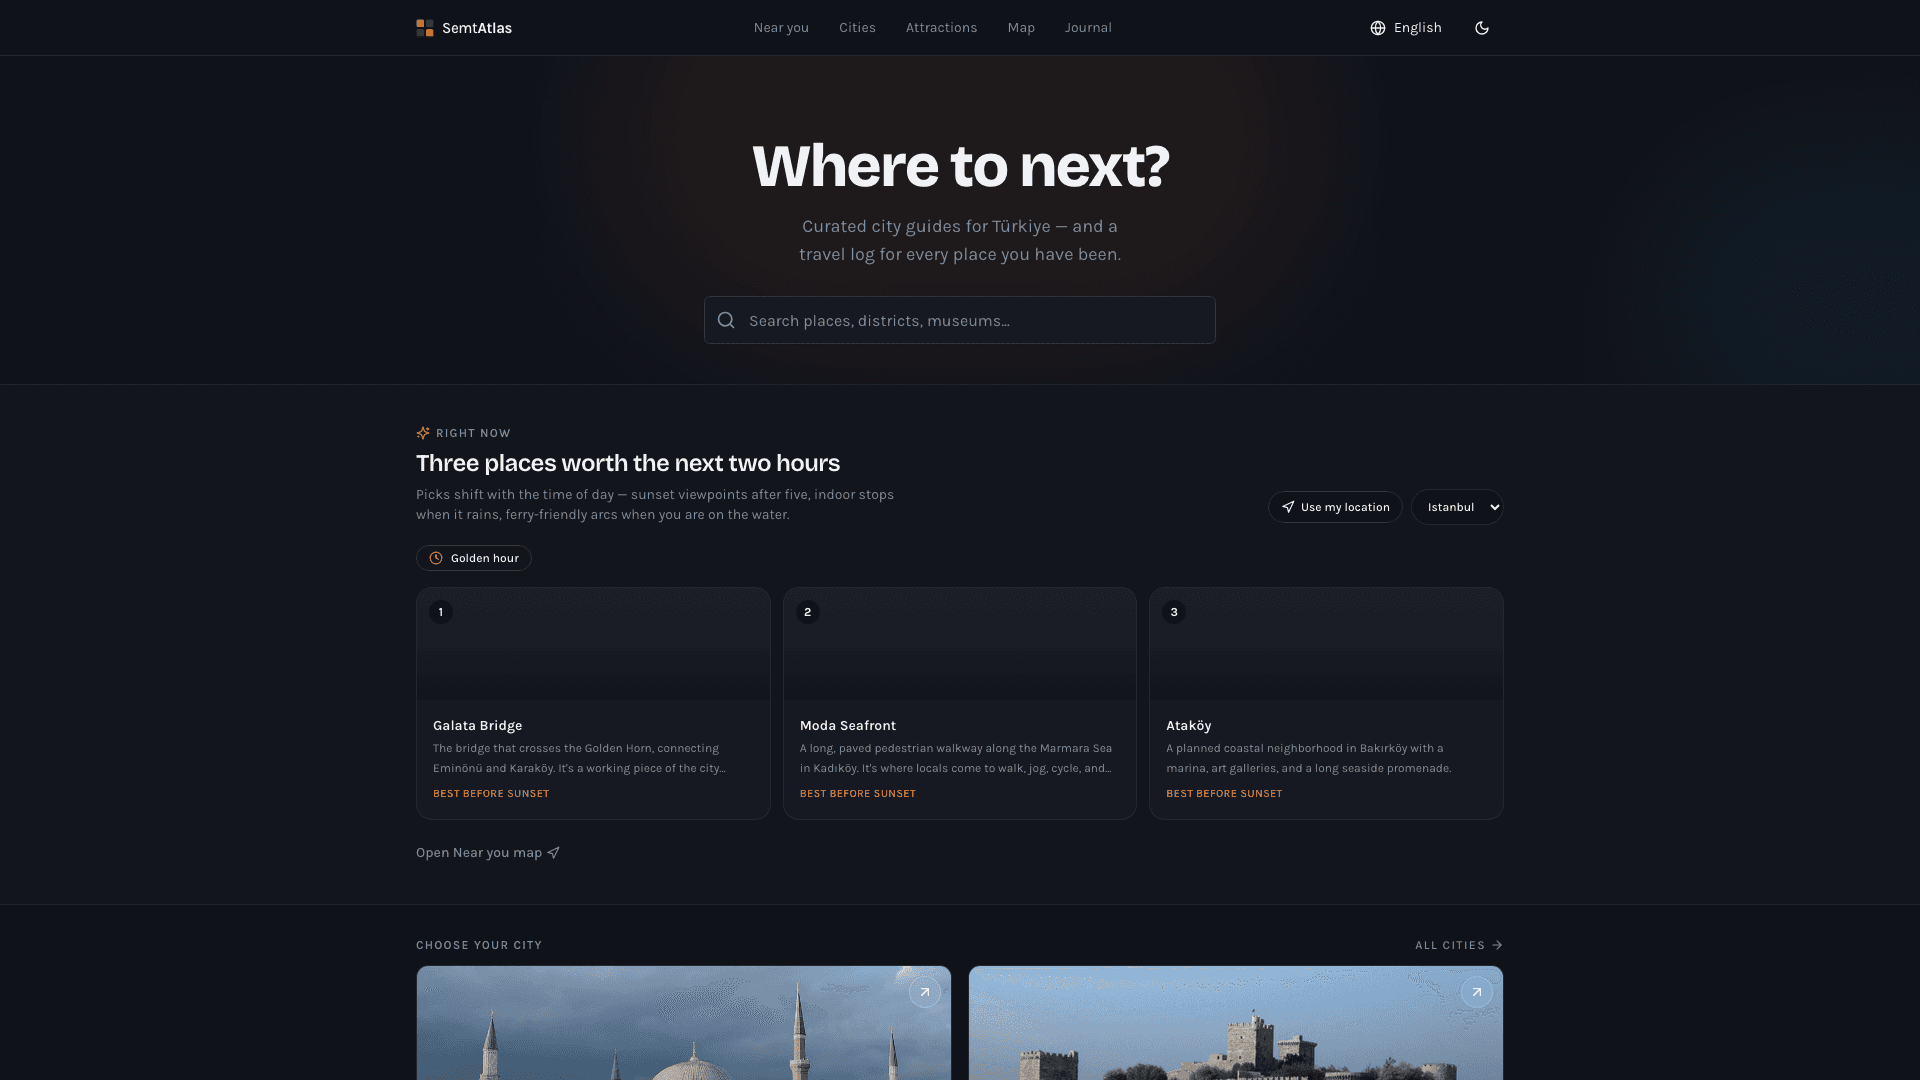Click Best Before Sunset under Ataköy

click(1224, 794)
